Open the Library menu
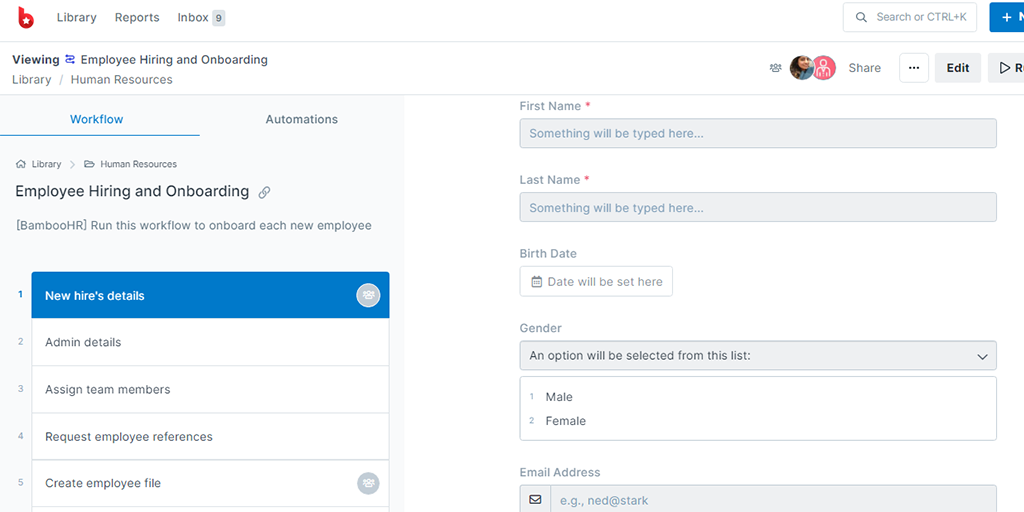Image resolution: width=1024 pixels, height=512 pixels. point(76,18)
